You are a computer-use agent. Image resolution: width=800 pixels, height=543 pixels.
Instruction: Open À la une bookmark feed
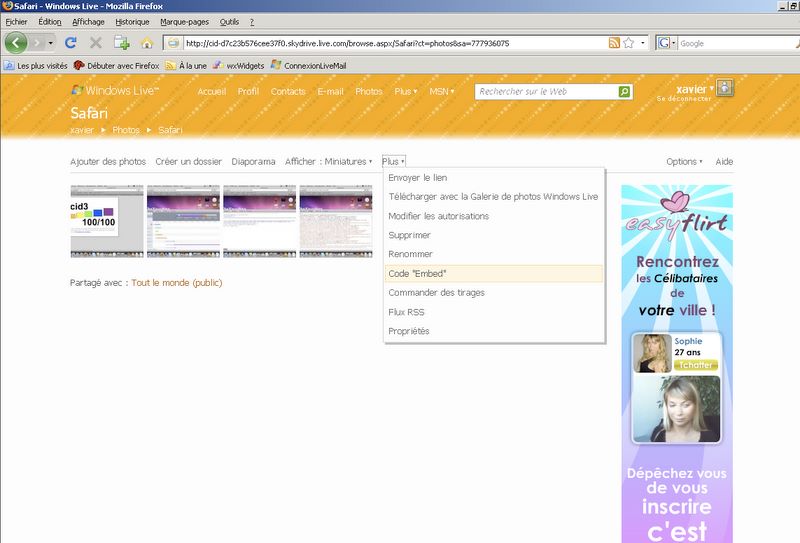coord(186,65)
